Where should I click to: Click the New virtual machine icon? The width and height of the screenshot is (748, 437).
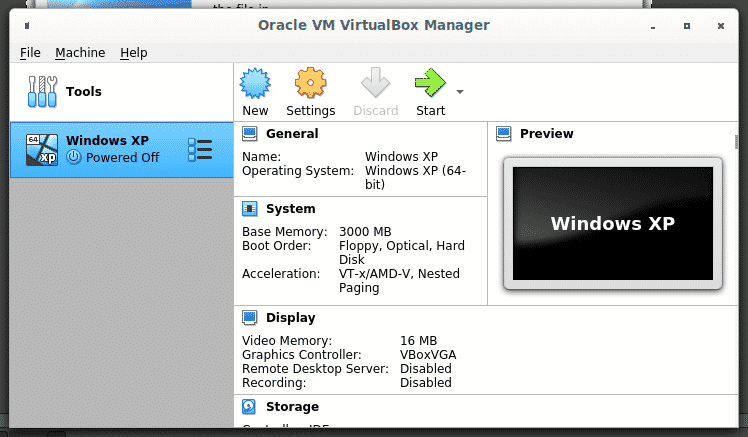pos(255,84)
